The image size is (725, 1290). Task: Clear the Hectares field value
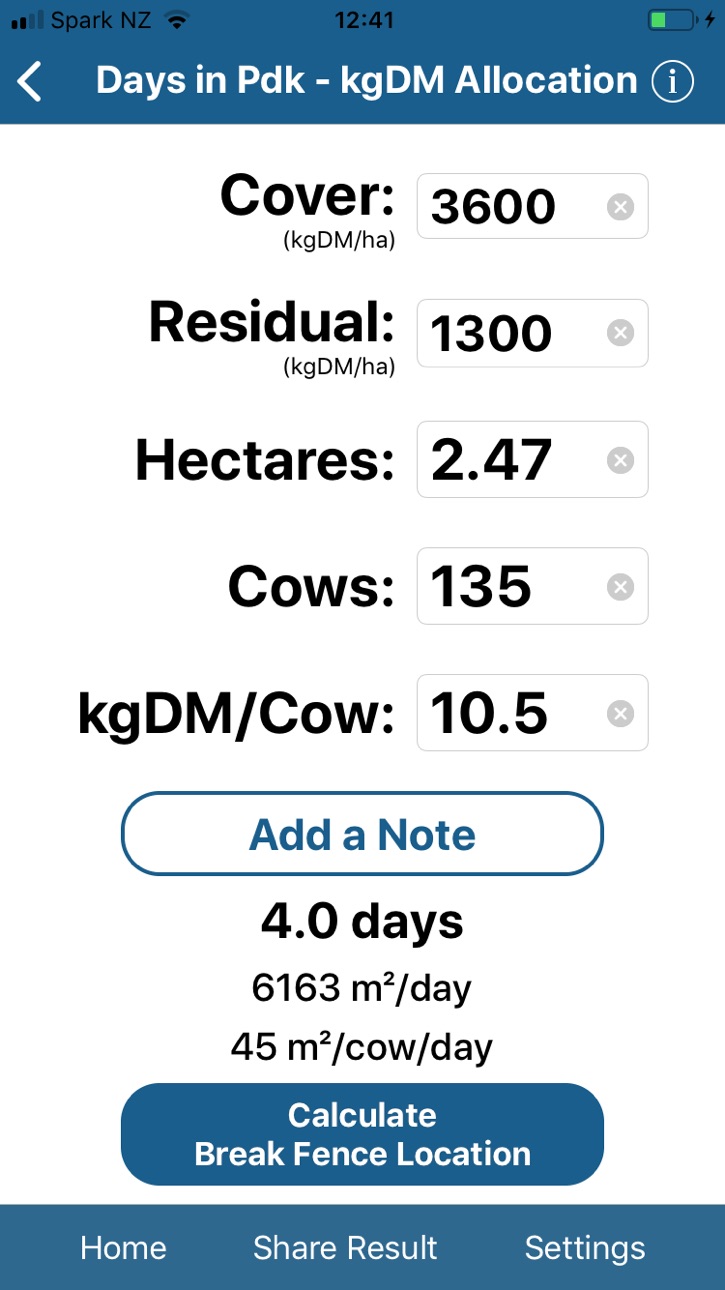click(620, 460)
